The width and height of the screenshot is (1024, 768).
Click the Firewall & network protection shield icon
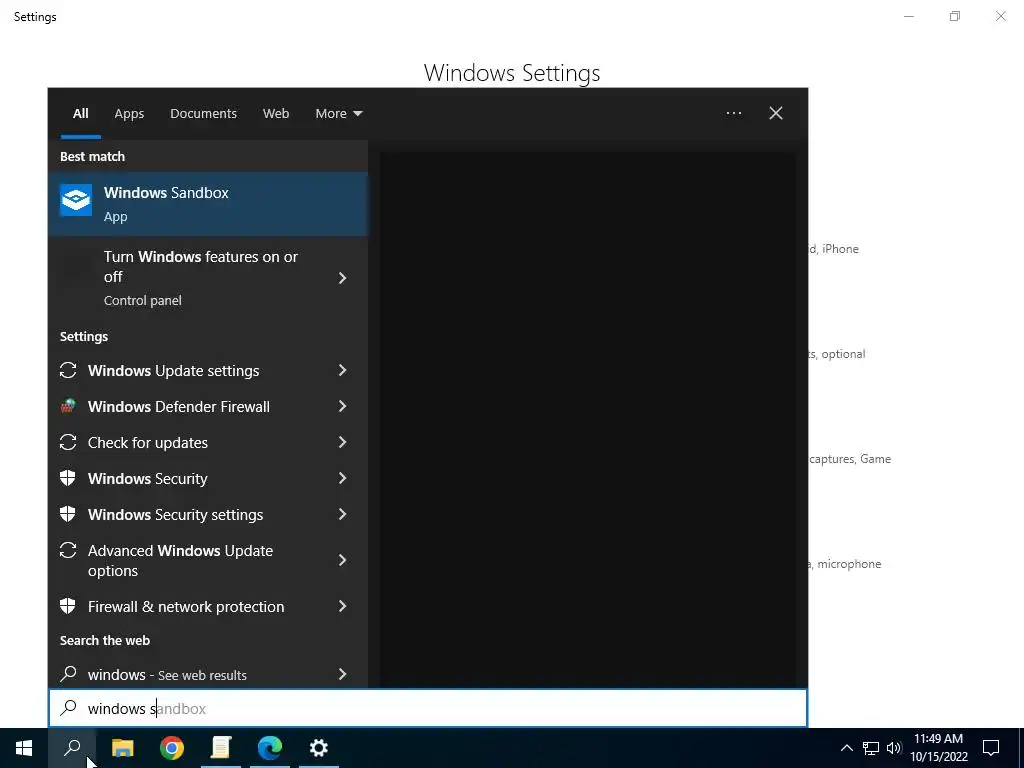tap(68, 606)
